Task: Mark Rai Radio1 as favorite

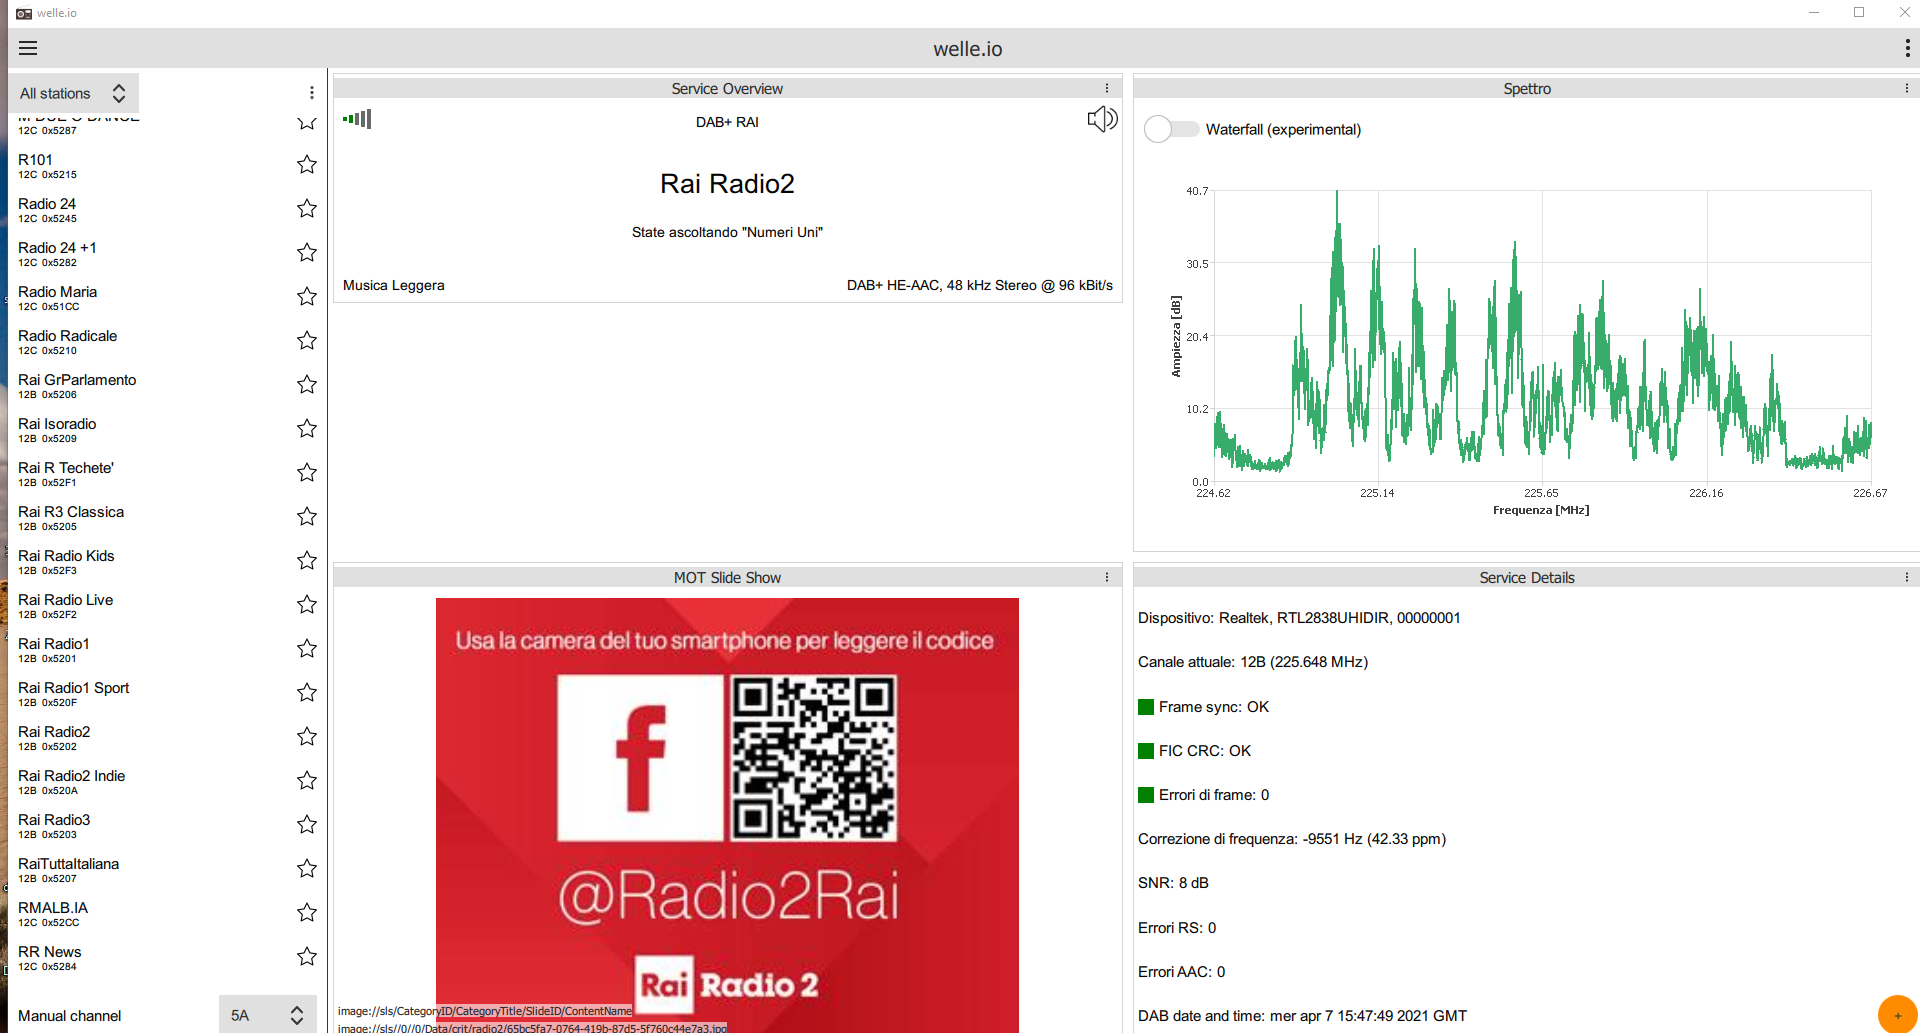Action: tap(307, 648)
